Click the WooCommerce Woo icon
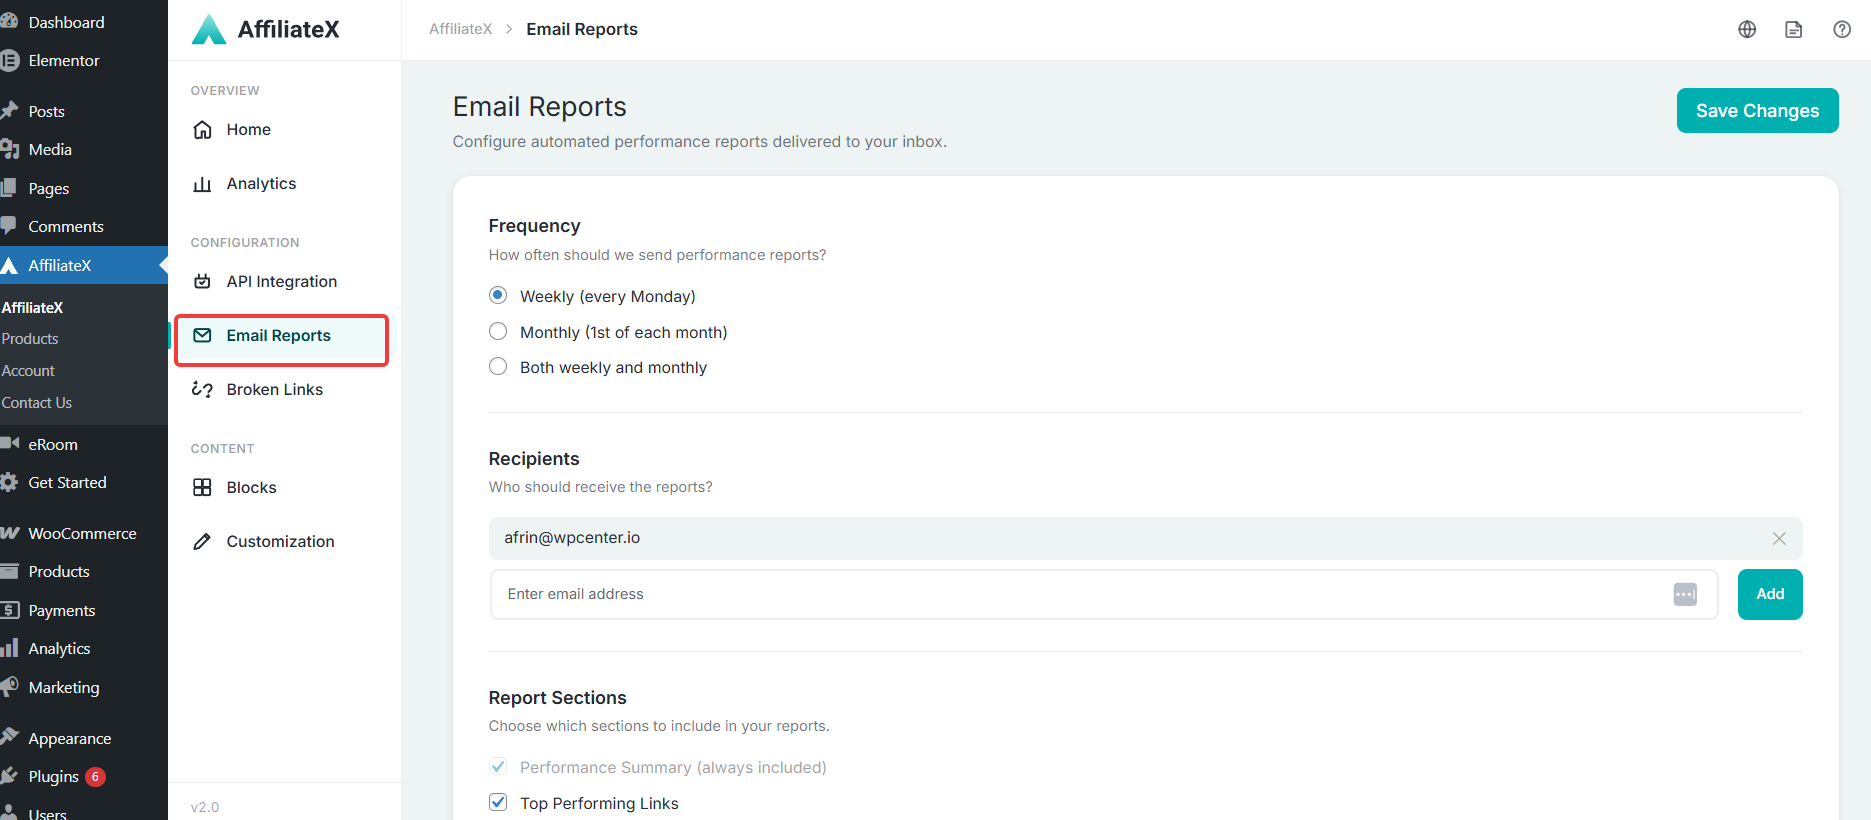 click(10, 533)
